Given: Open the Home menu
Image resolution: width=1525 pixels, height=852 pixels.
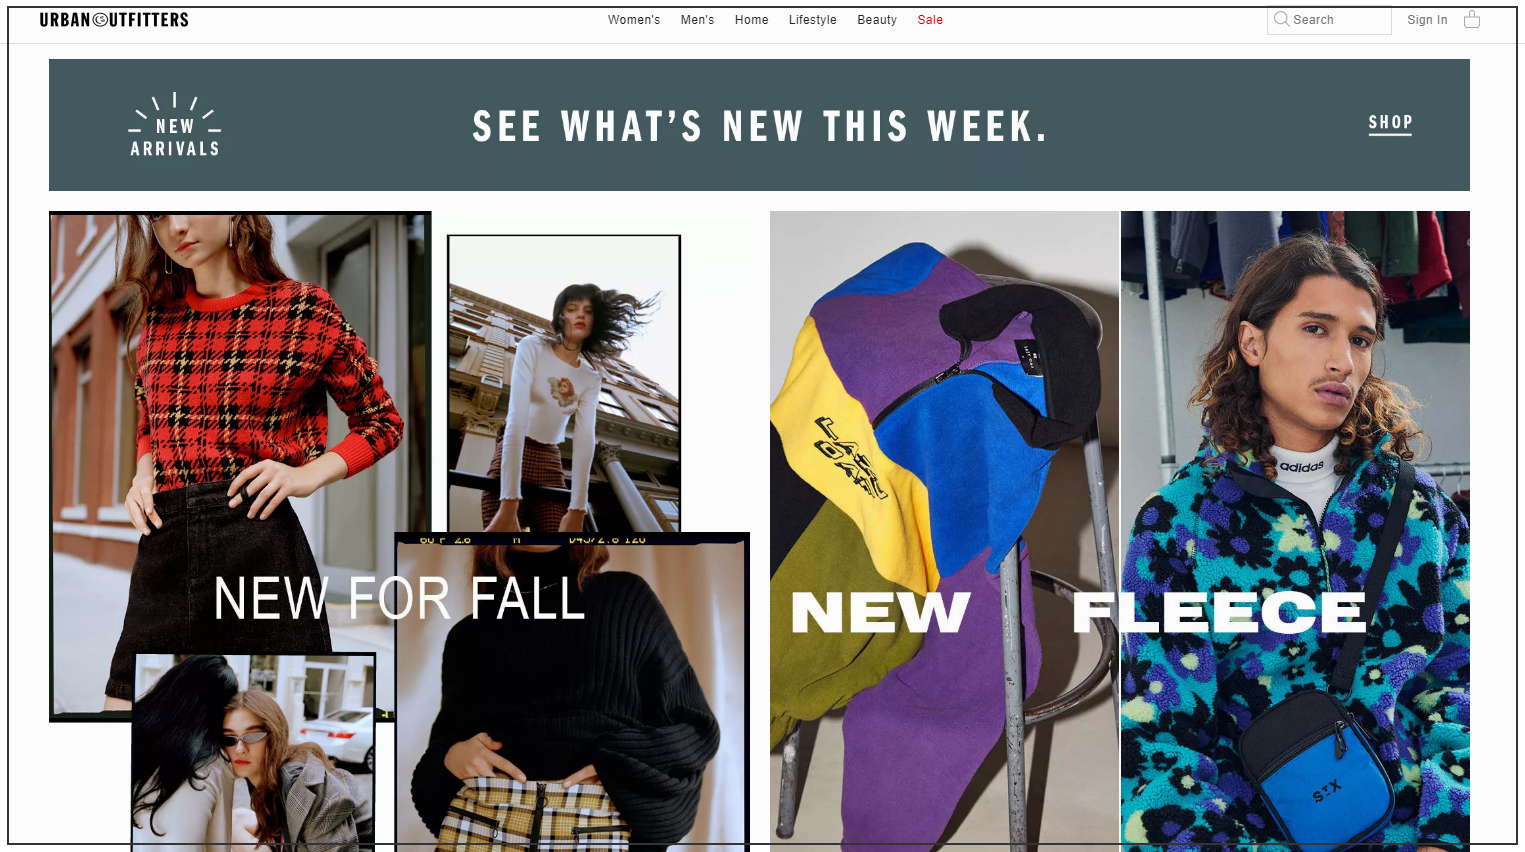Looking at the screenshot, I should click(751, 20).
